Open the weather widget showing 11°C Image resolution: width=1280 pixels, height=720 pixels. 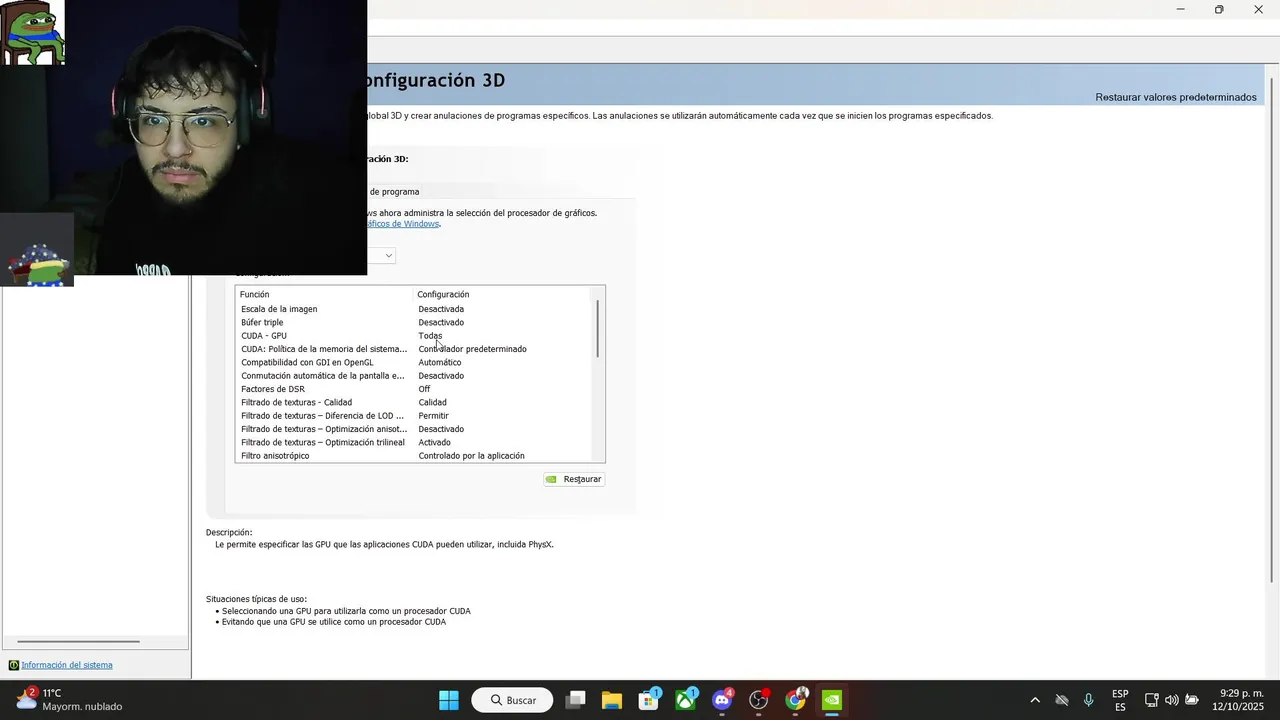pyautogui.click(x=68, y=700)
